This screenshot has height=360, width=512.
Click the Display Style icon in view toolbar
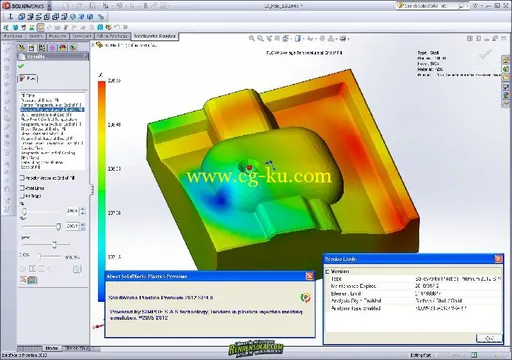point(298,39)
